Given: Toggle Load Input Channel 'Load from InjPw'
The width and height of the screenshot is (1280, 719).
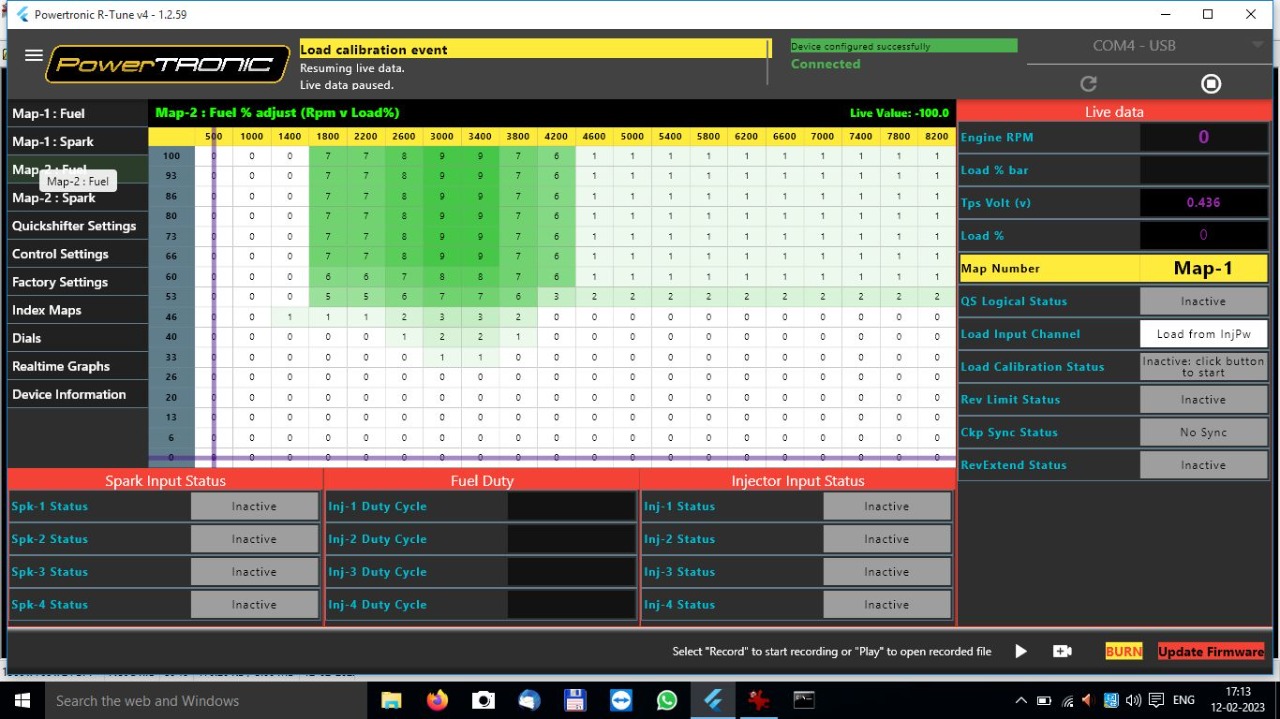Looking at the screenshot, I should (1203, 334).
